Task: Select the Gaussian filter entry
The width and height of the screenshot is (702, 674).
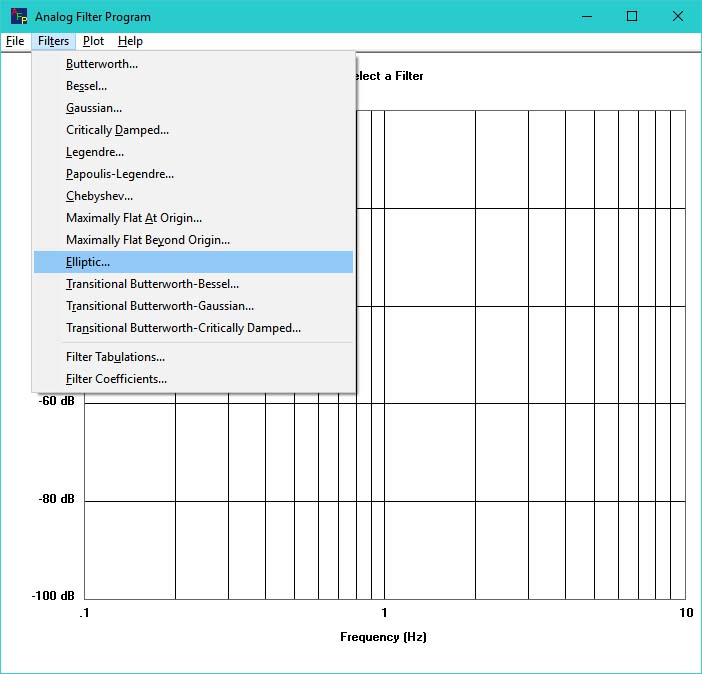Action: (x=94, y=108)
